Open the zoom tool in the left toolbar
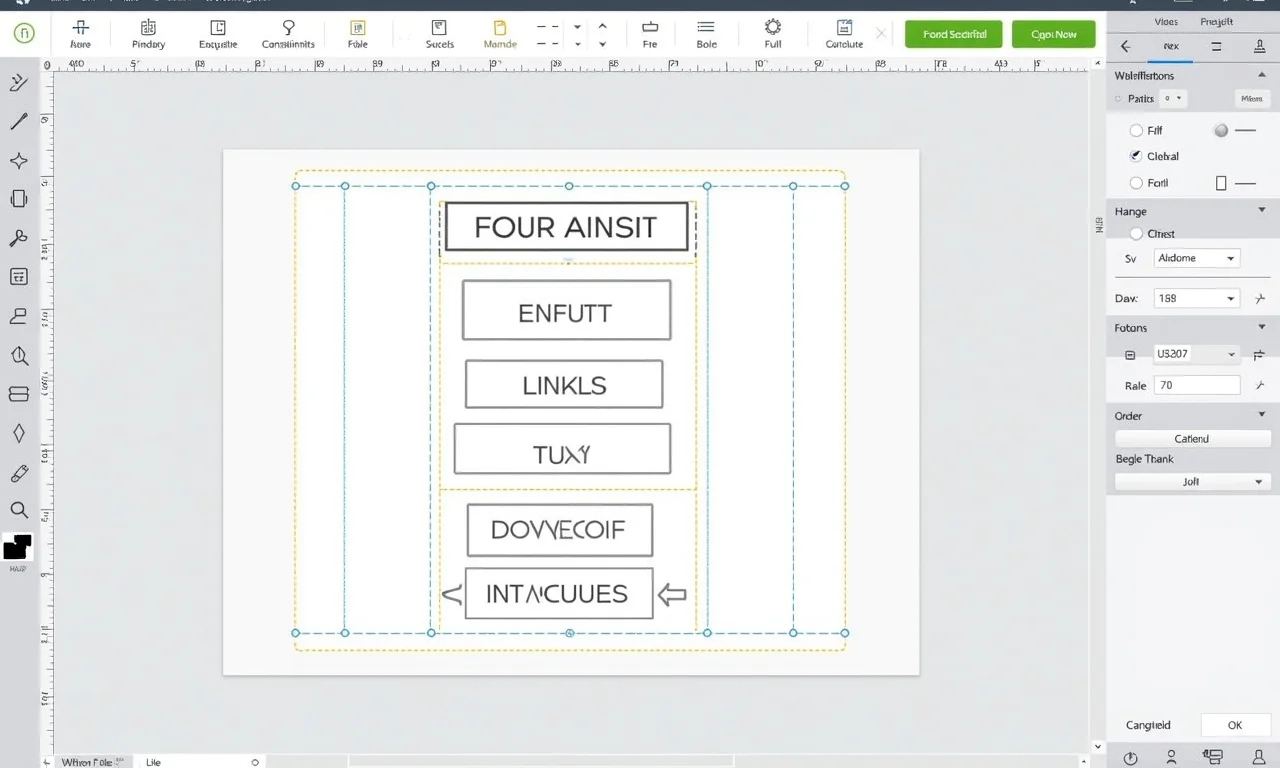 point(18,510)
